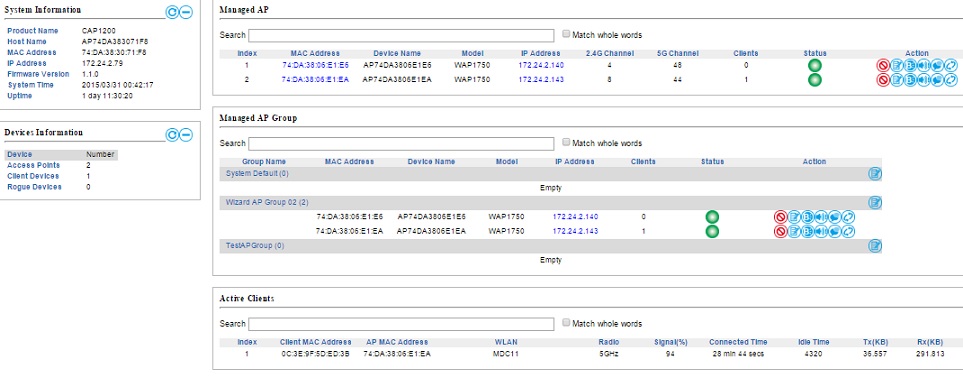963x378 pixels.
Task: Check network connectivity of AP 172.24.2.140 in Managed AP table
Action: tap(937, 65)
